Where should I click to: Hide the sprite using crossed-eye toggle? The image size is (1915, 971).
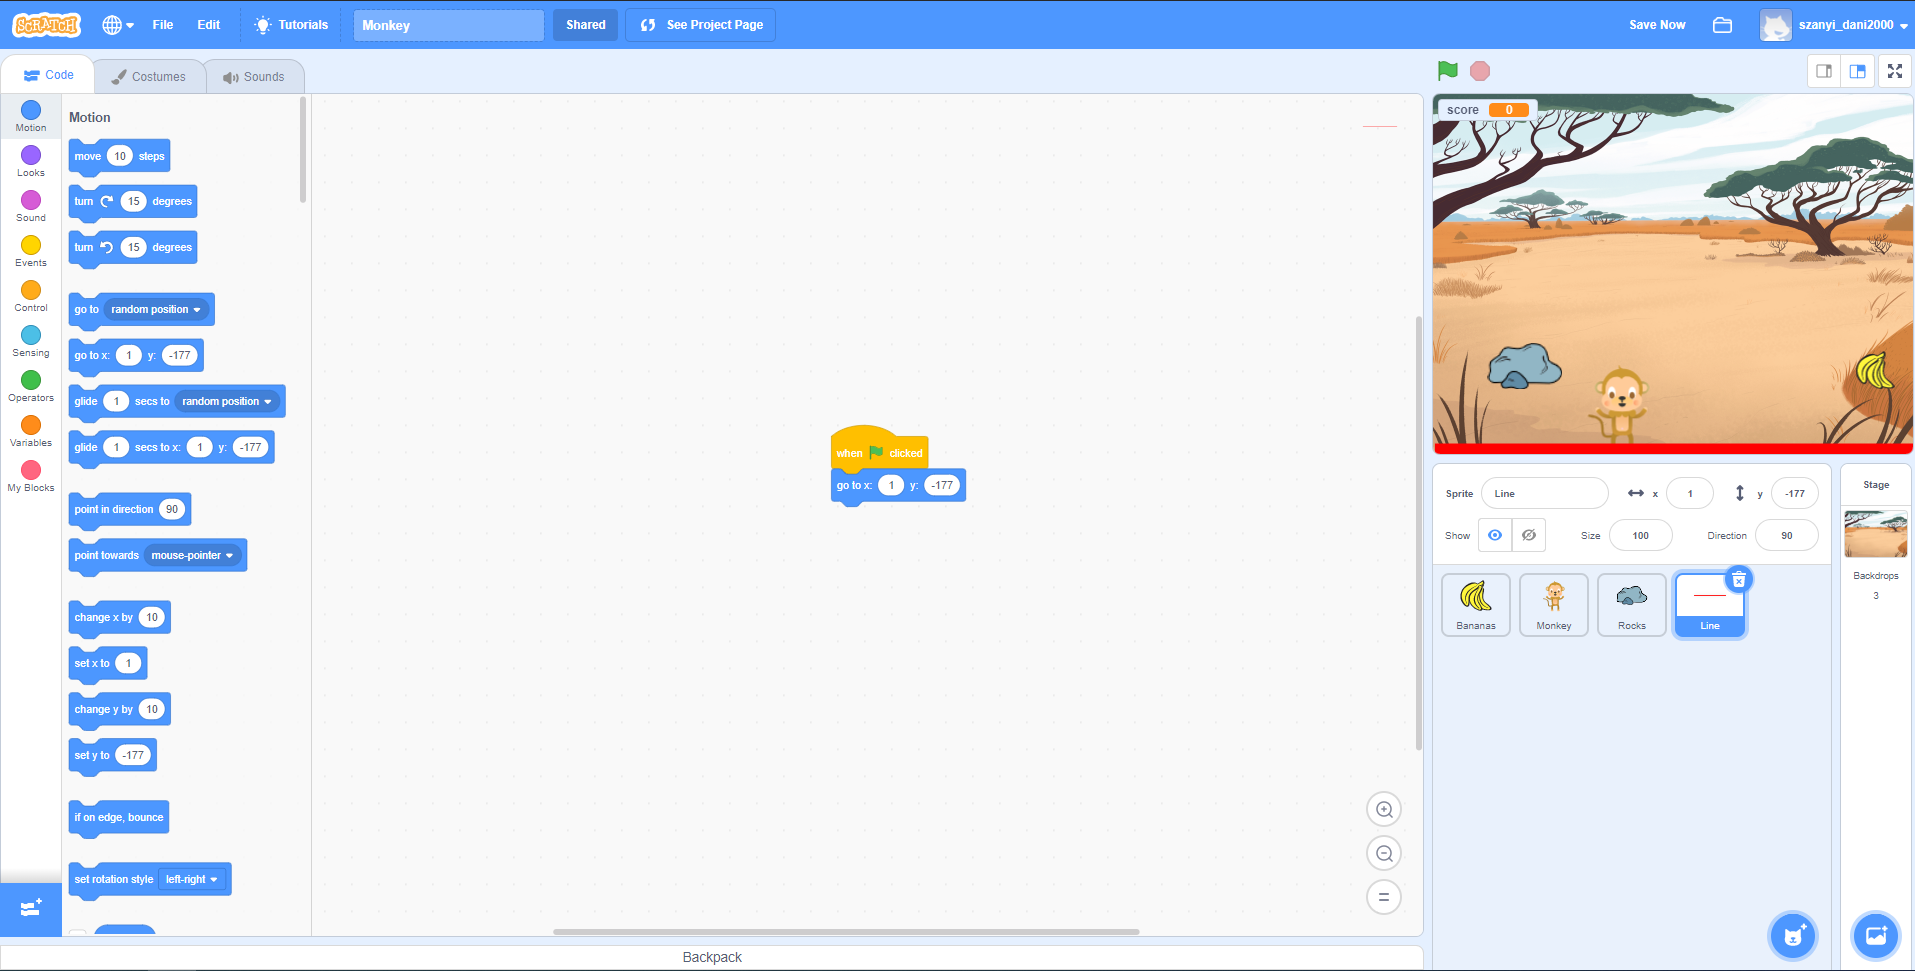click(1529, 535)
